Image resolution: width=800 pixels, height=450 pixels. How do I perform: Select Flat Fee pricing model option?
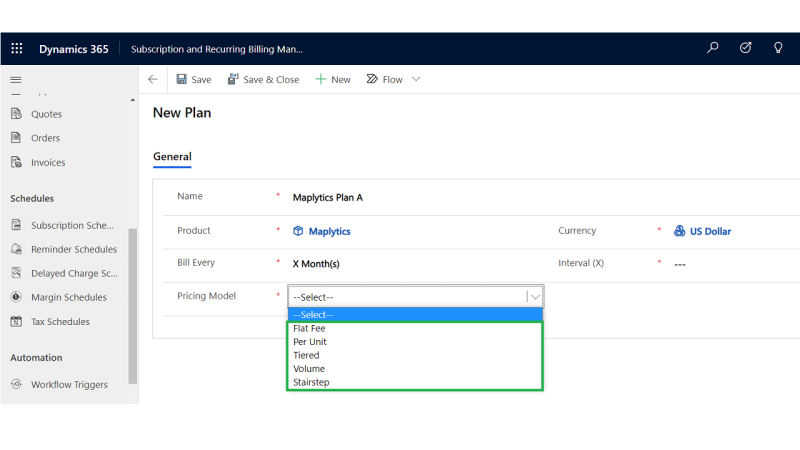309,328
